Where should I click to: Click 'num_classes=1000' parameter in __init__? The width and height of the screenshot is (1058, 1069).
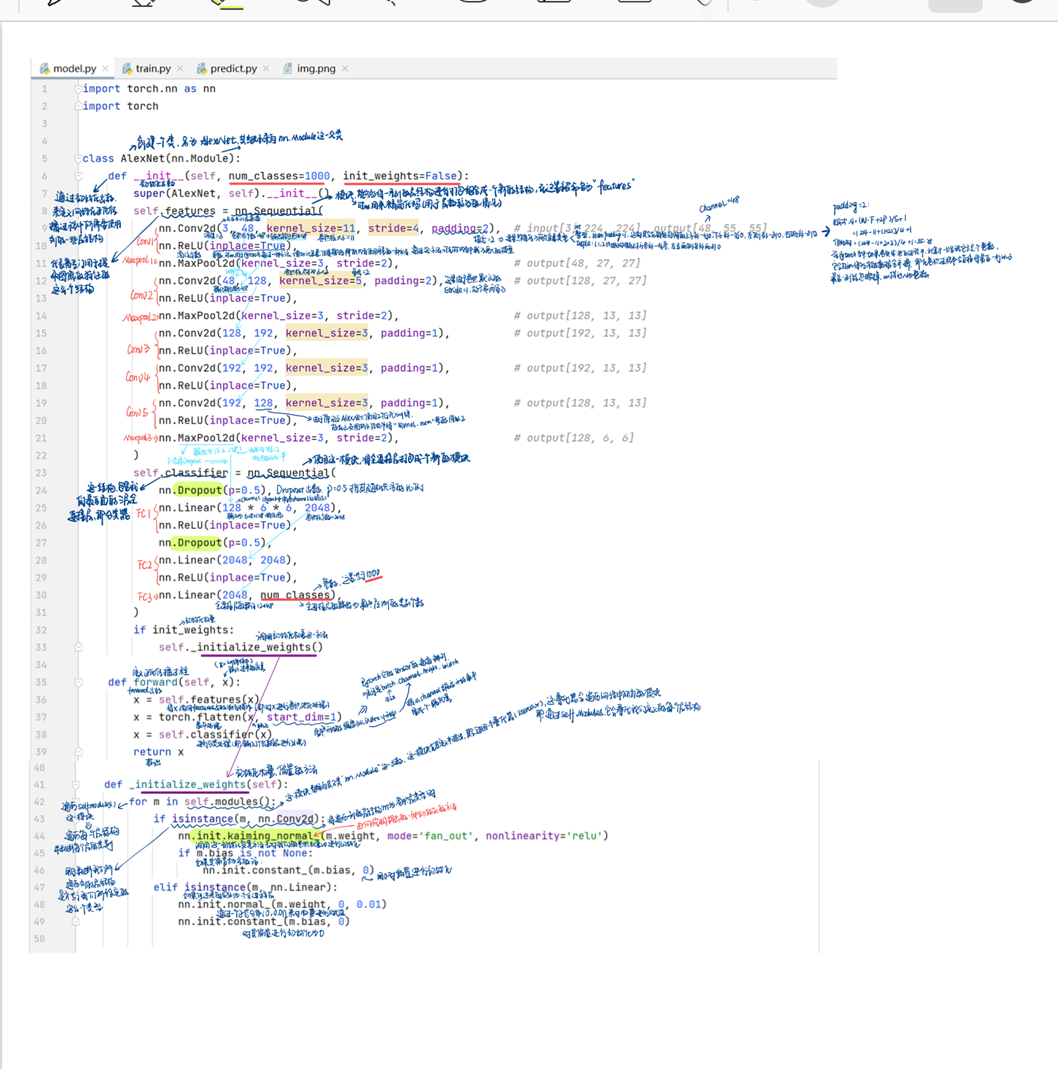[x=279, y=176]
